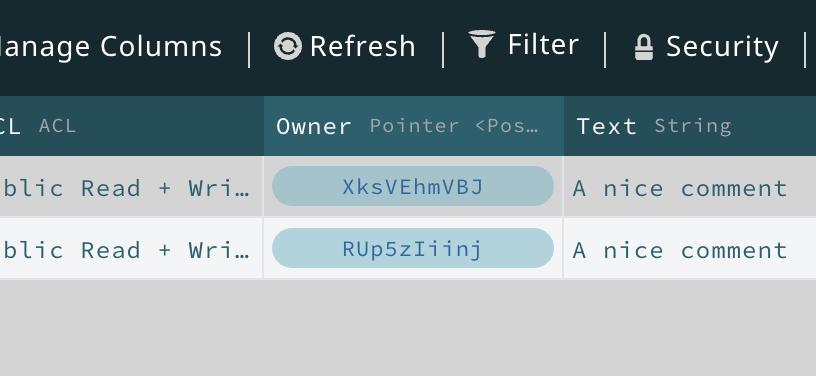The image size is (816, 376).
Task: Click the String type label in Text header
Action: pyautogui.click(x=693, y=126)
